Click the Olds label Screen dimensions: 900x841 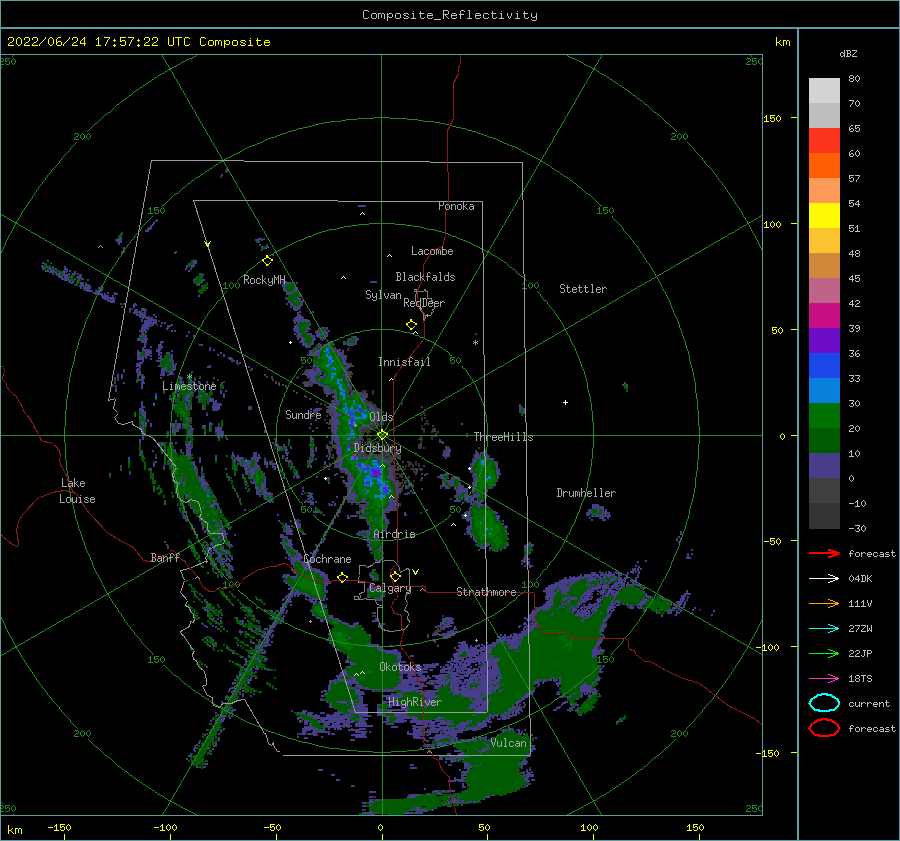point(381,417)
